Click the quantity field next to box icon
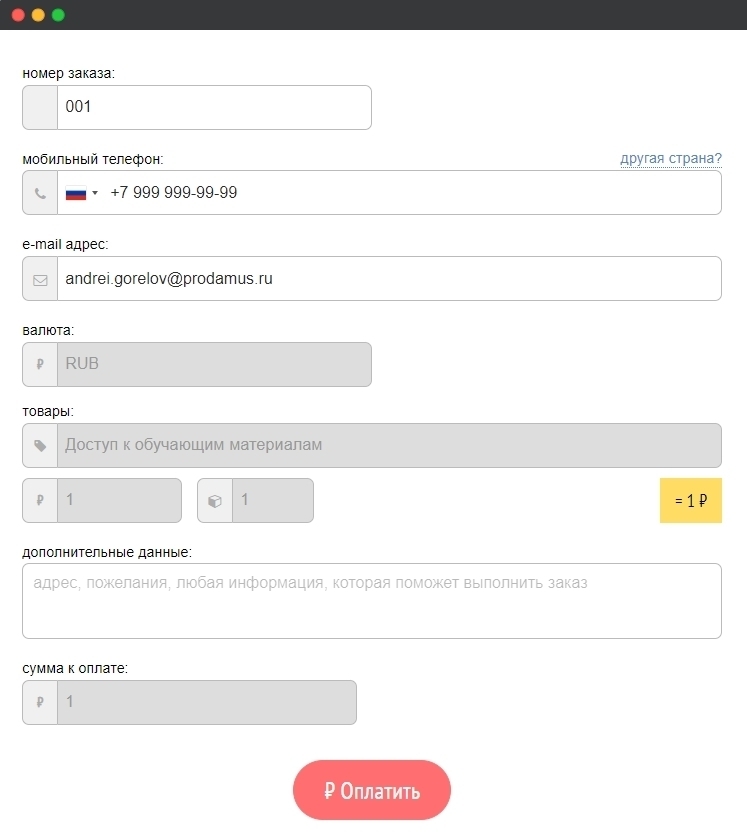 [x=272, y=501]
